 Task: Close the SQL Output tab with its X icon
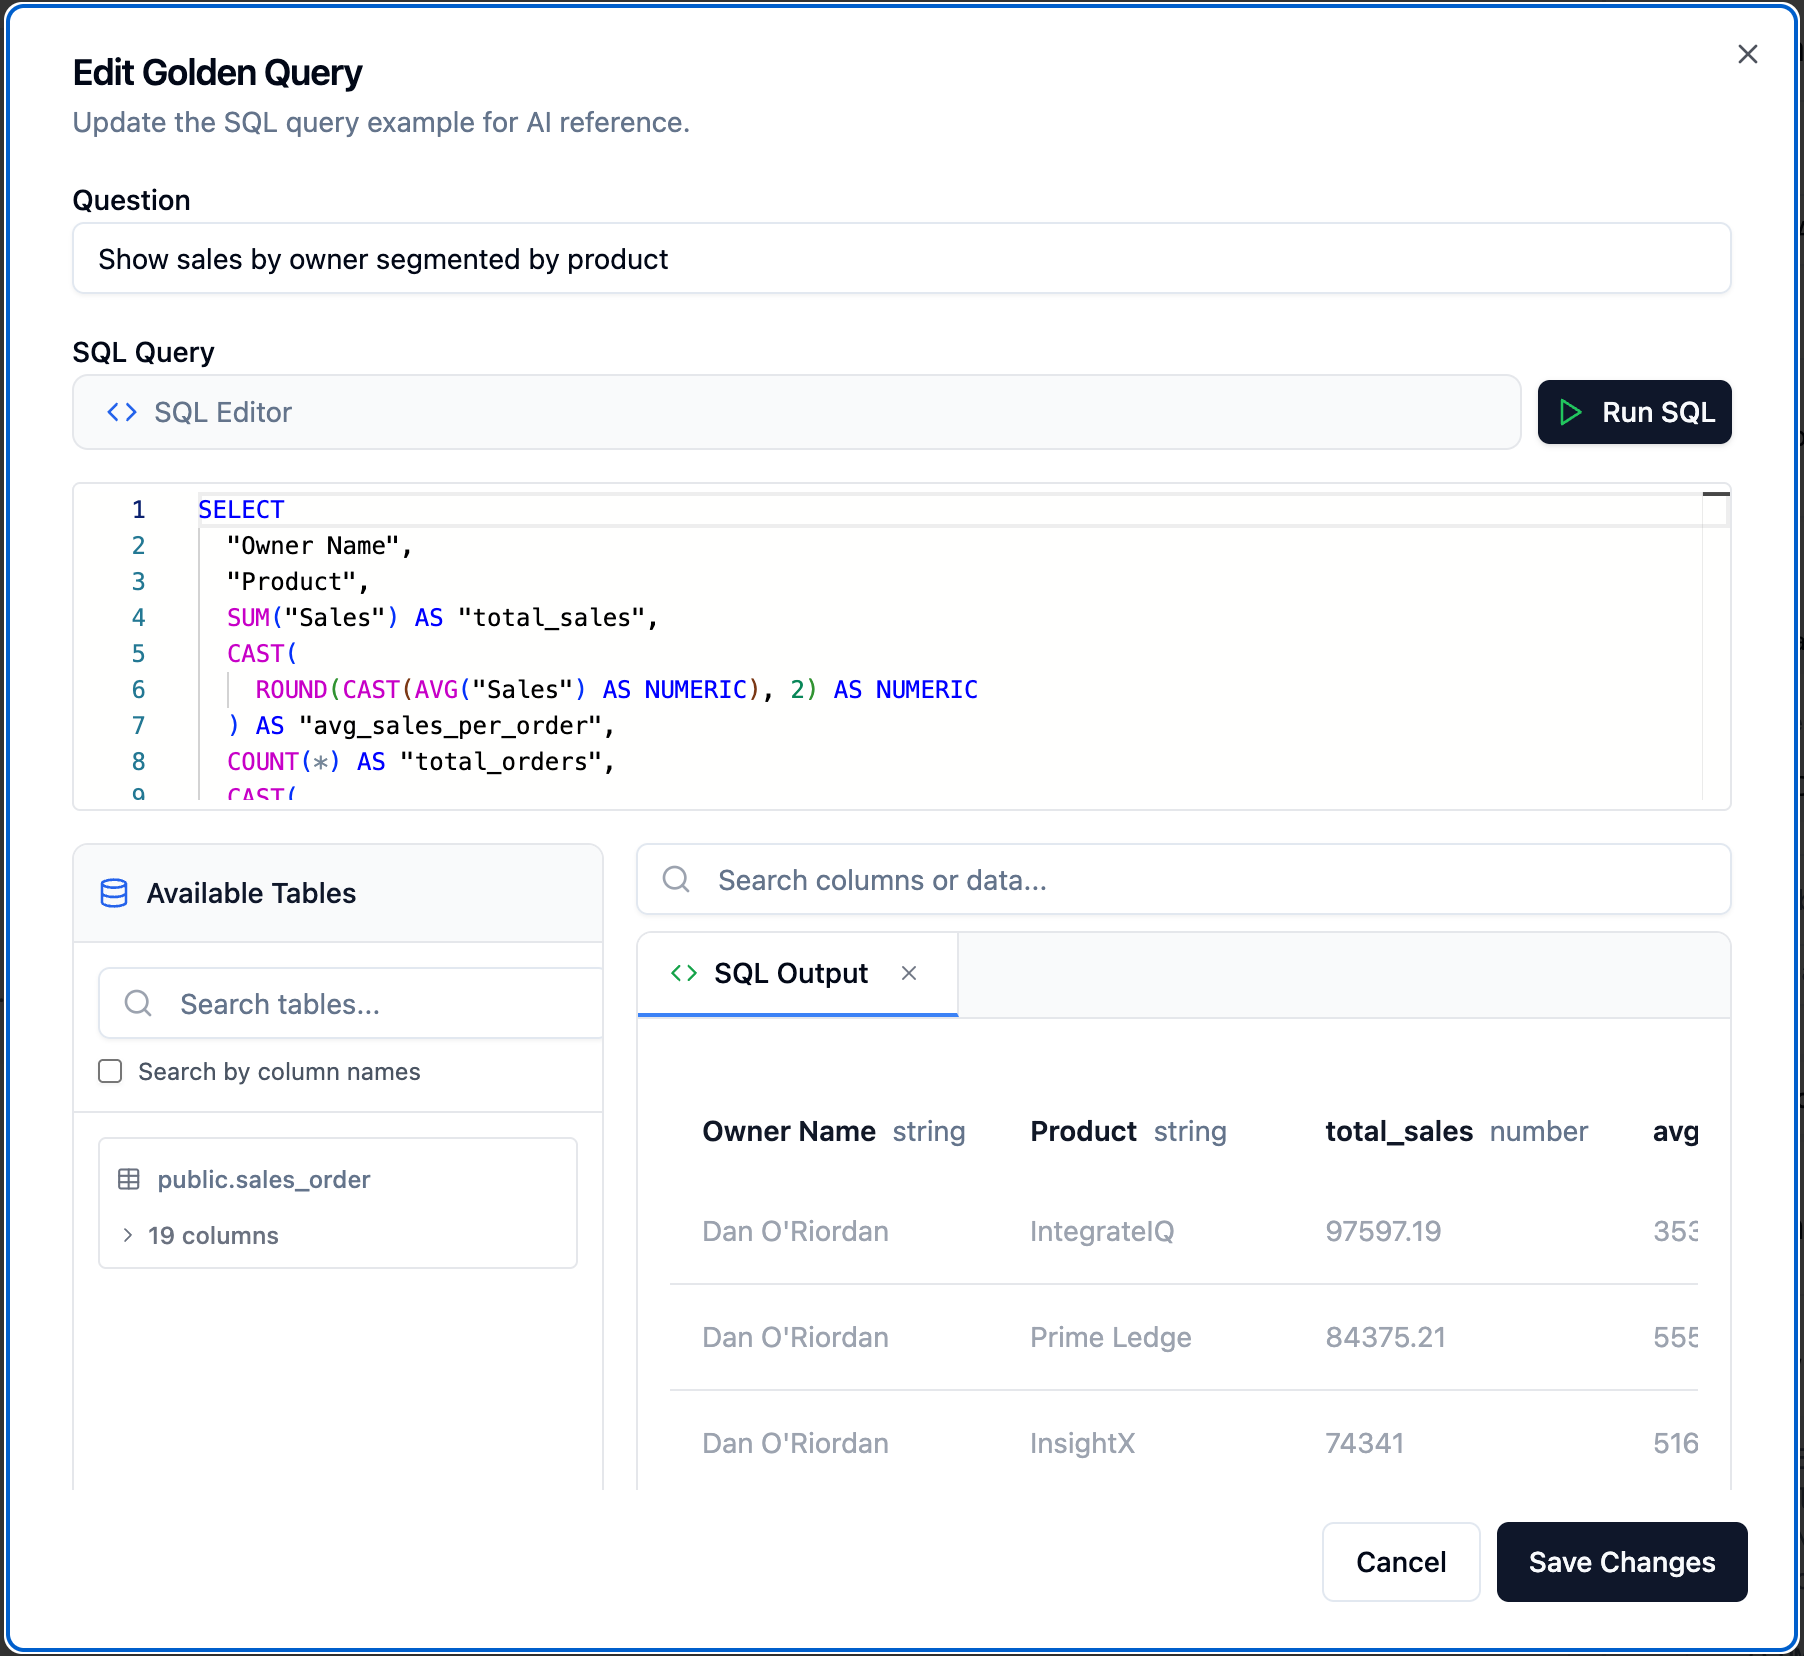909,973
